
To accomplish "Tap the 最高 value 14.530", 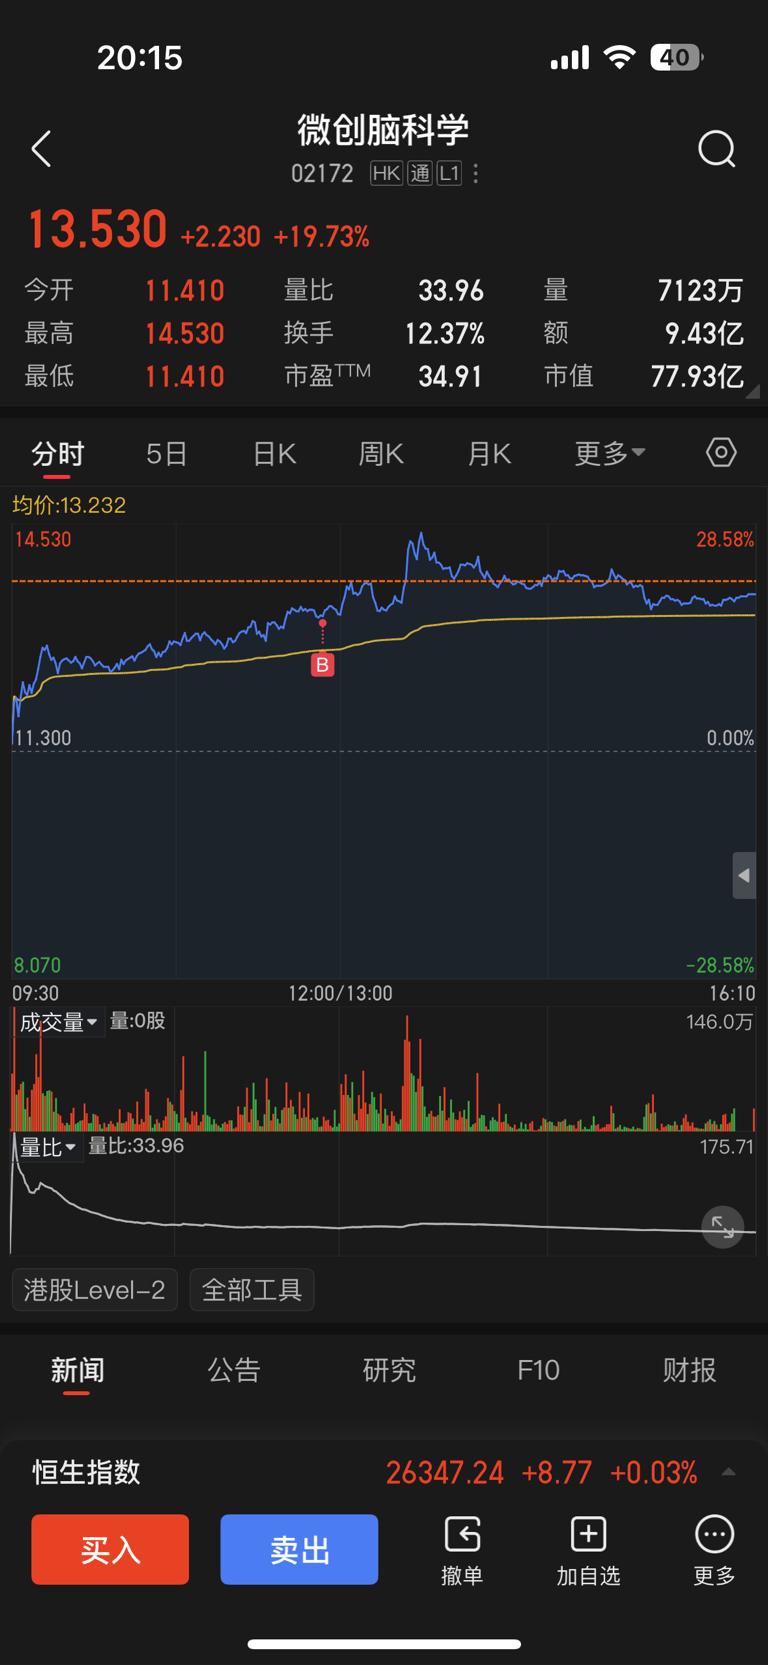I will (x=185, y=334).
